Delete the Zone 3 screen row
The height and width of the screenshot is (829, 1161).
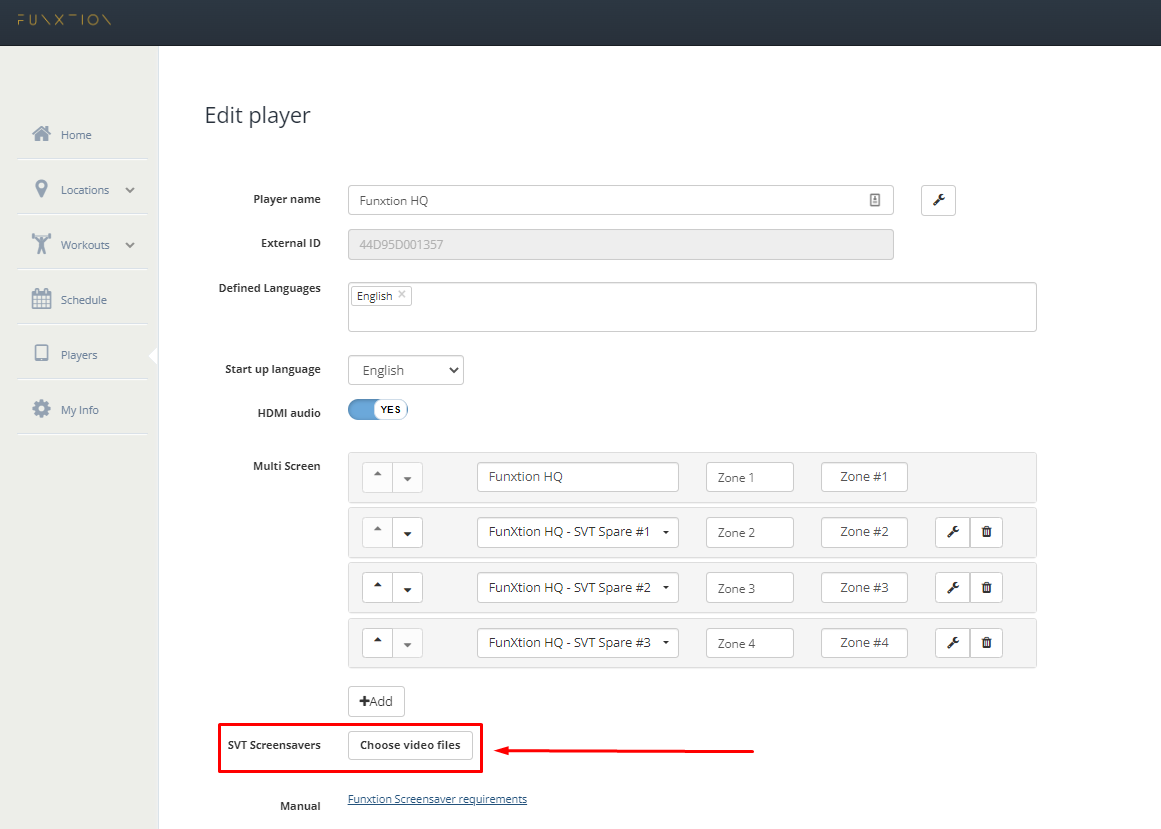(986, 588)
